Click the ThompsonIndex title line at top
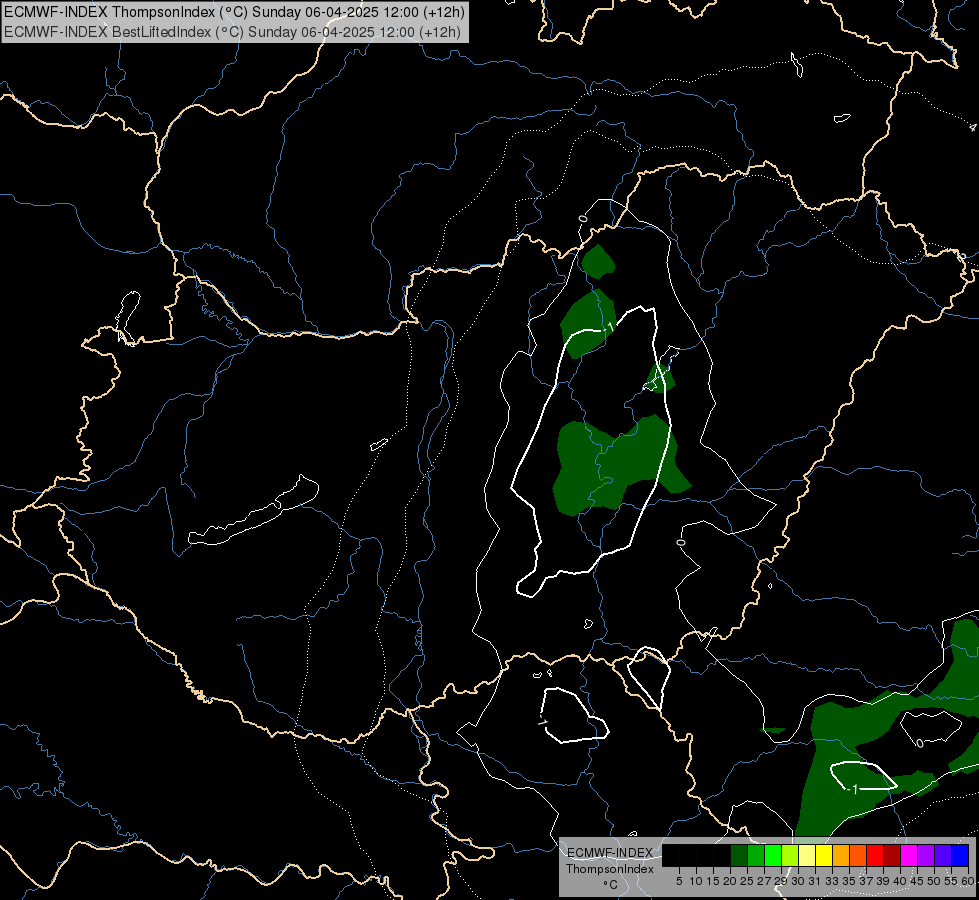The width and height of the screenshot is (979, 900). pyautogui.click(x=234, y=12)
